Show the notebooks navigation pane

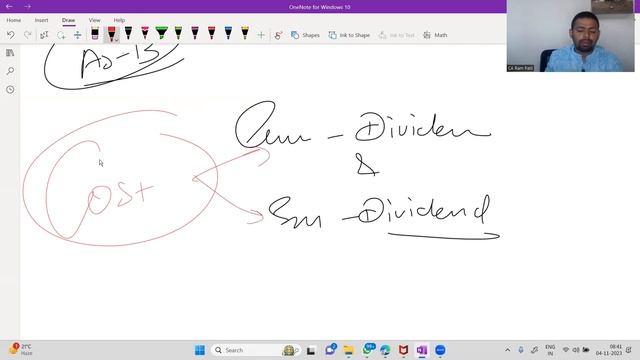(x=10, y=53)
